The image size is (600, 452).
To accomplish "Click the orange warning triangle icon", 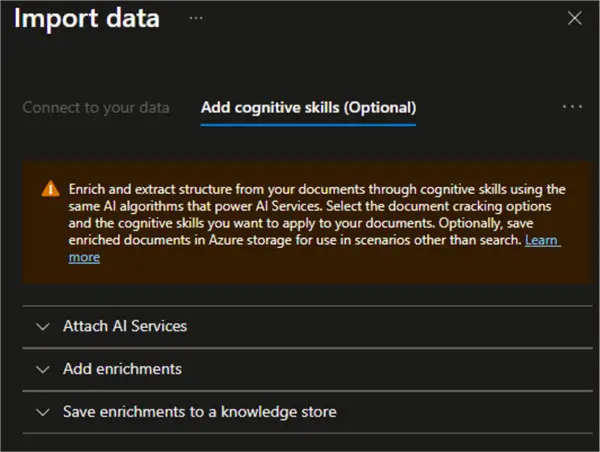I will pos(50,189).
